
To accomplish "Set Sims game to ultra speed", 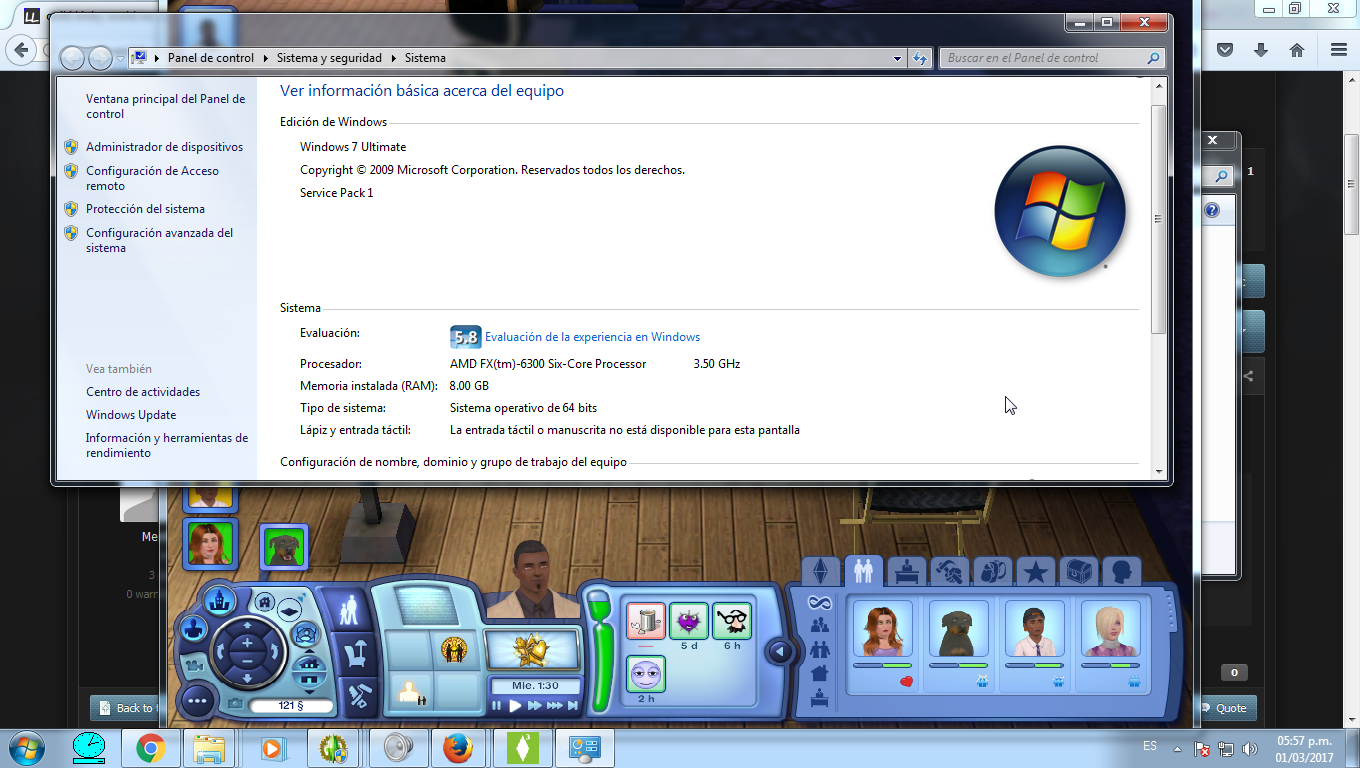I will (554, 705).
